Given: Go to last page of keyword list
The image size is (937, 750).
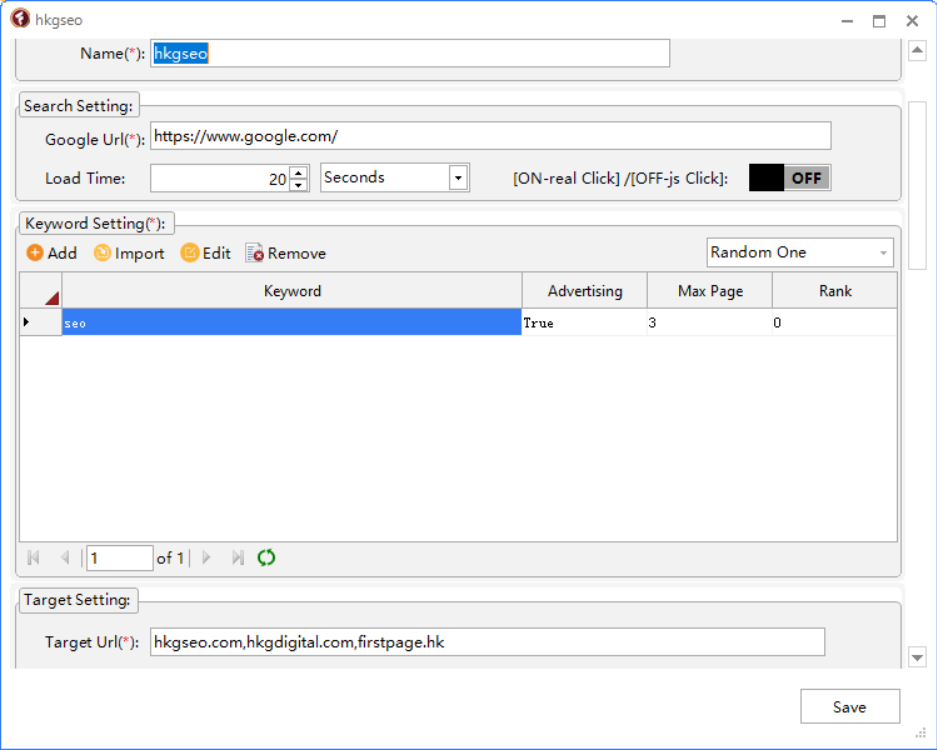Looking at the screenshot, I should coord(238,558).
